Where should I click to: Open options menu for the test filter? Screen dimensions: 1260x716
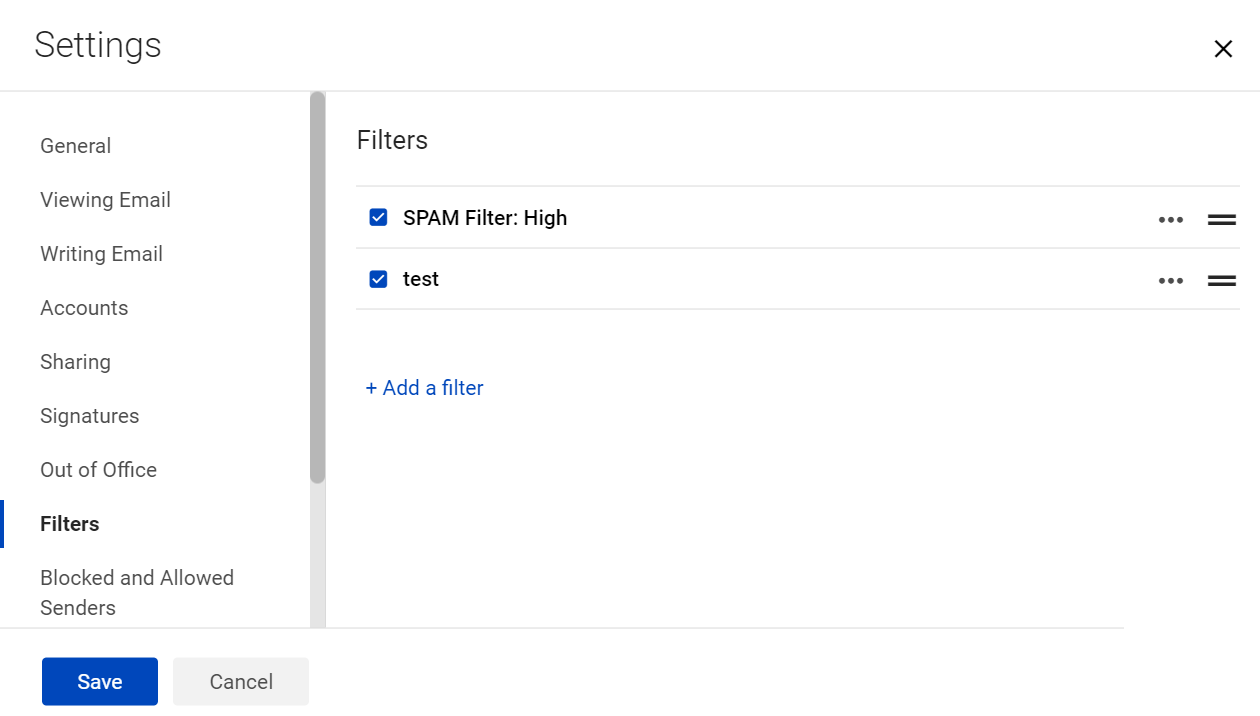[x=1170, y=280]
